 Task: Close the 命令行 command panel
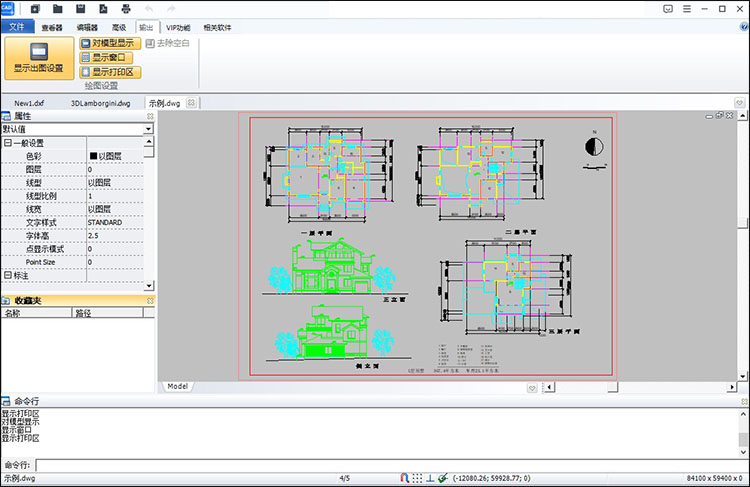click(x=744, y=401)
